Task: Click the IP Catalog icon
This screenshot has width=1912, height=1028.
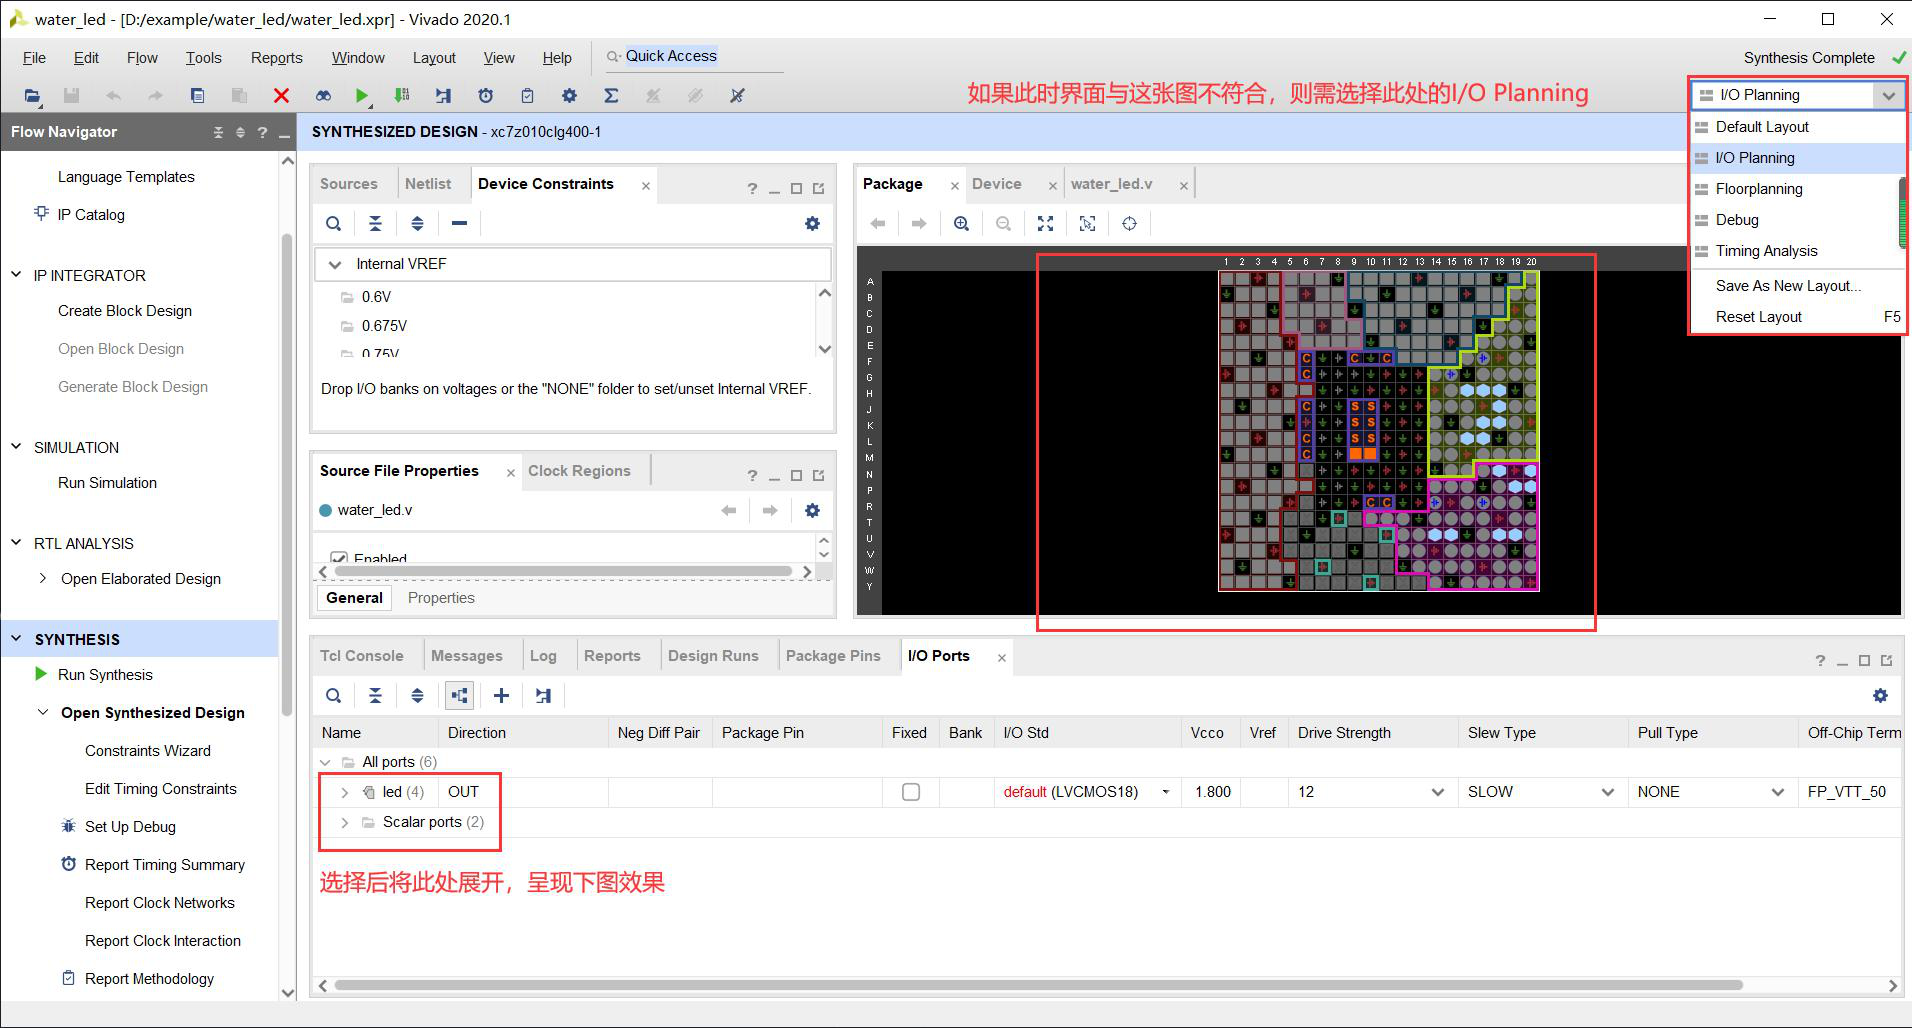Action: (x=41, y=213)
